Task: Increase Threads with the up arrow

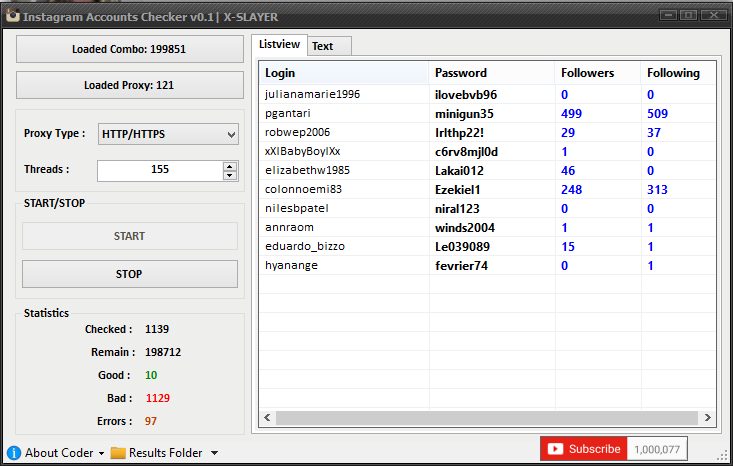Action: [230, 166]
